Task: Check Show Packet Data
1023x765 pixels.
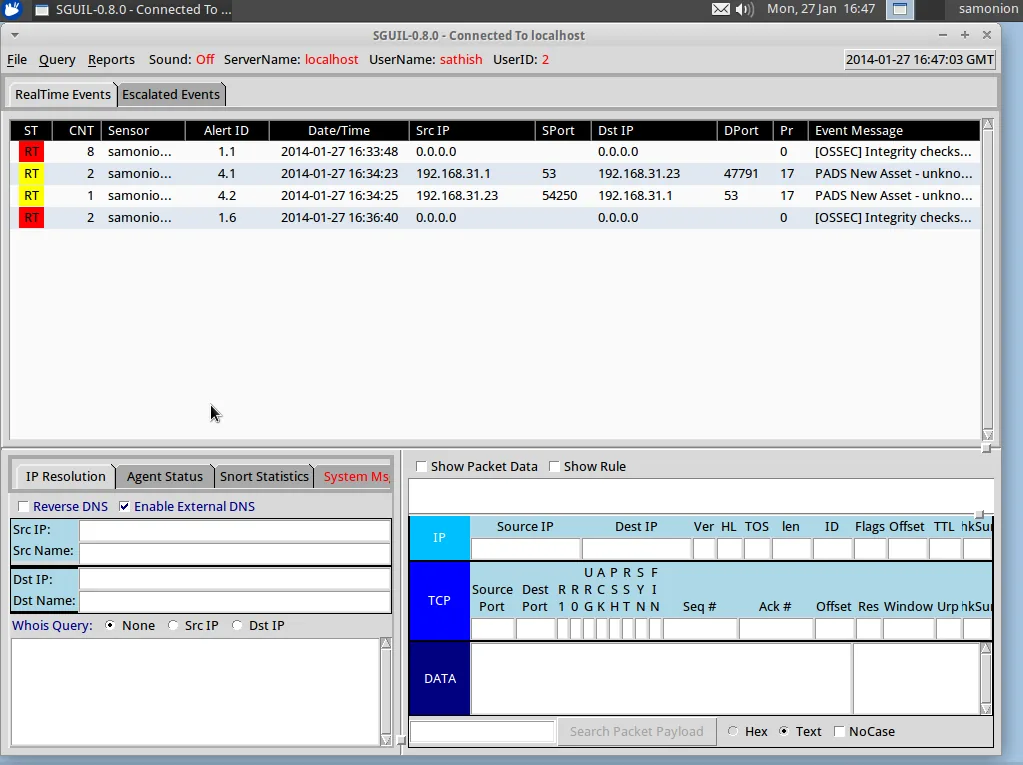Action: 421,467
